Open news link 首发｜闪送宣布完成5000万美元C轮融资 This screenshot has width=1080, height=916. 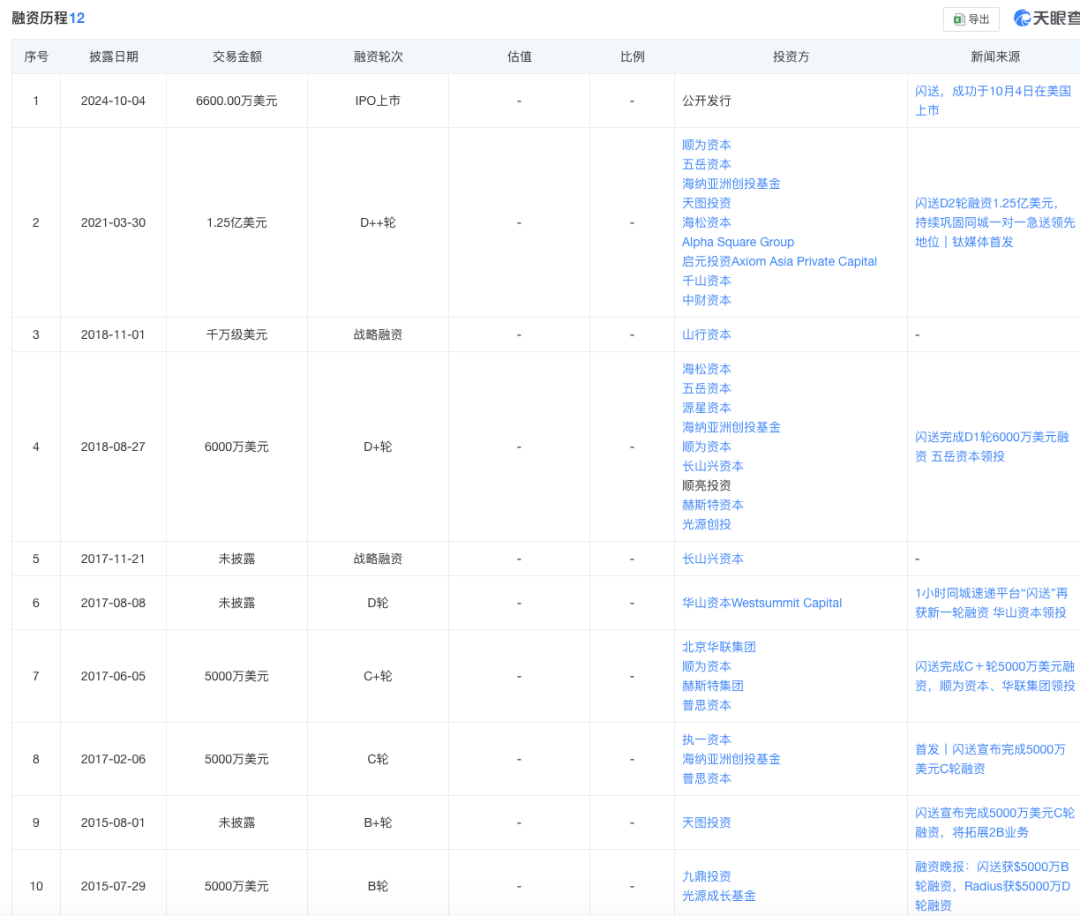tap(990, 759)
